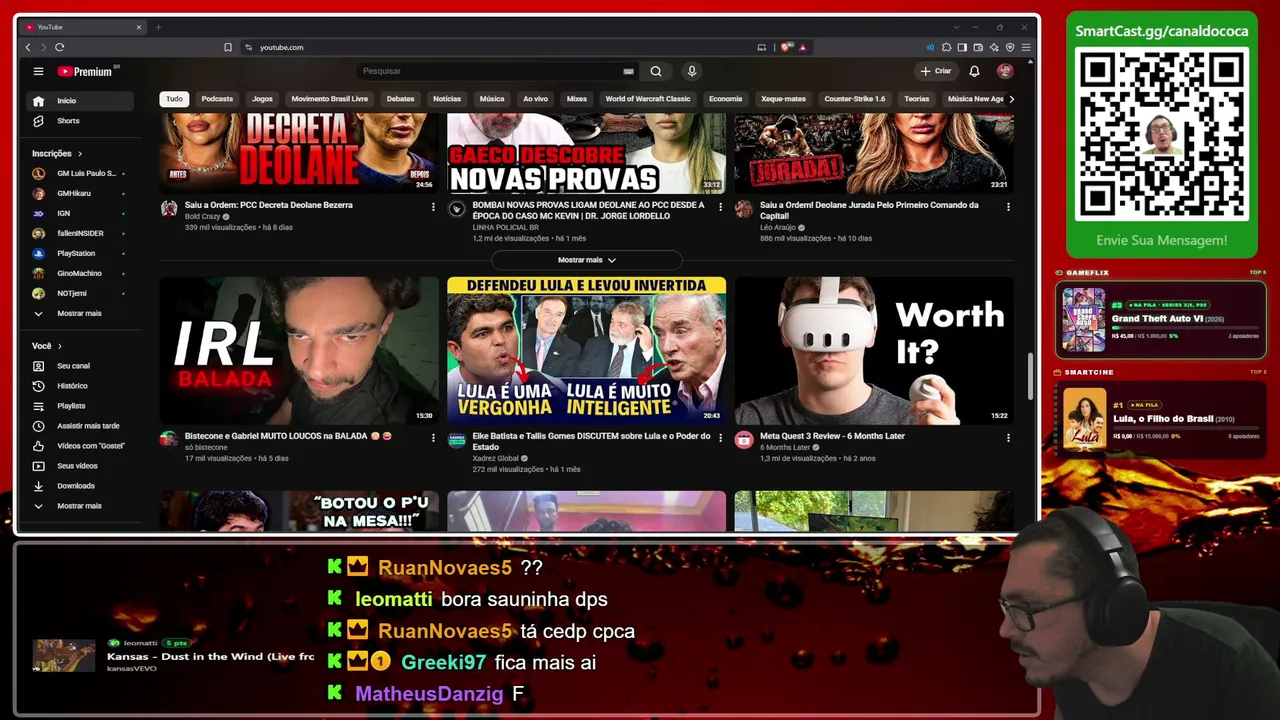Open the YouTube hamburger guide menu
The image size is (1280, 720).
[x=38, y=71]
